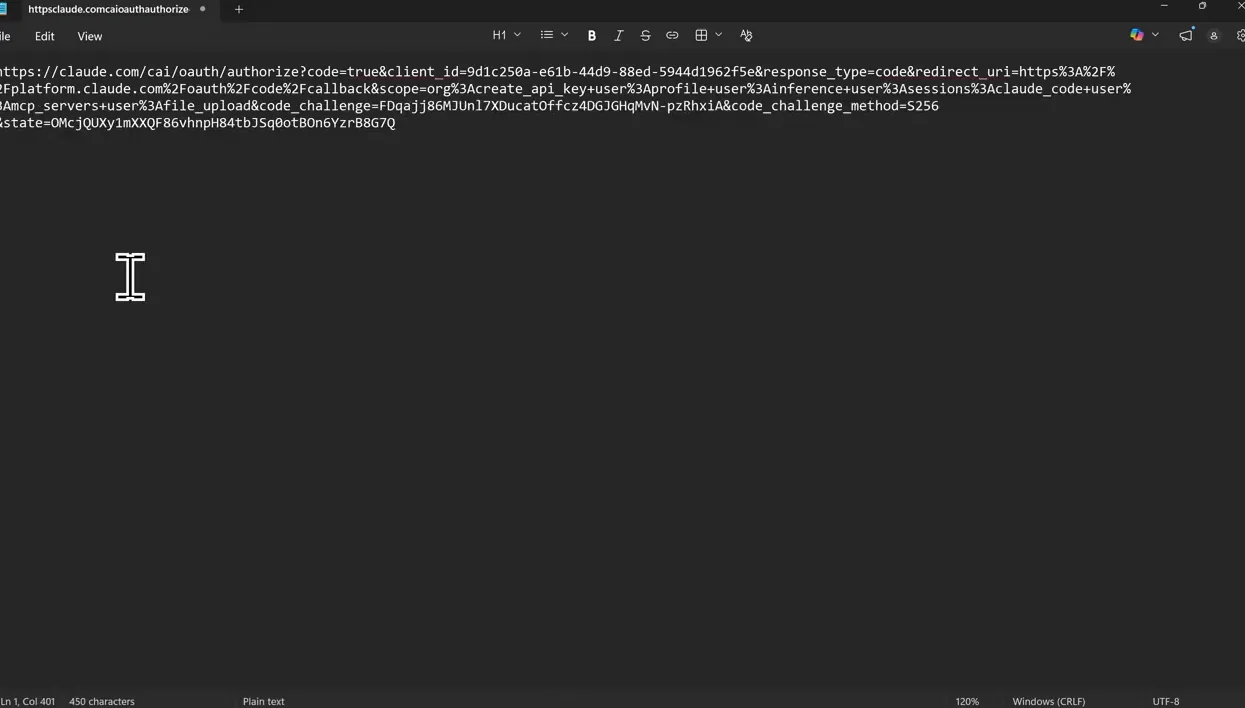This screenshot has width=1245, height=708.
Task: Click the text 'code_challenge_method=S256'
Action: pos(835,106)
